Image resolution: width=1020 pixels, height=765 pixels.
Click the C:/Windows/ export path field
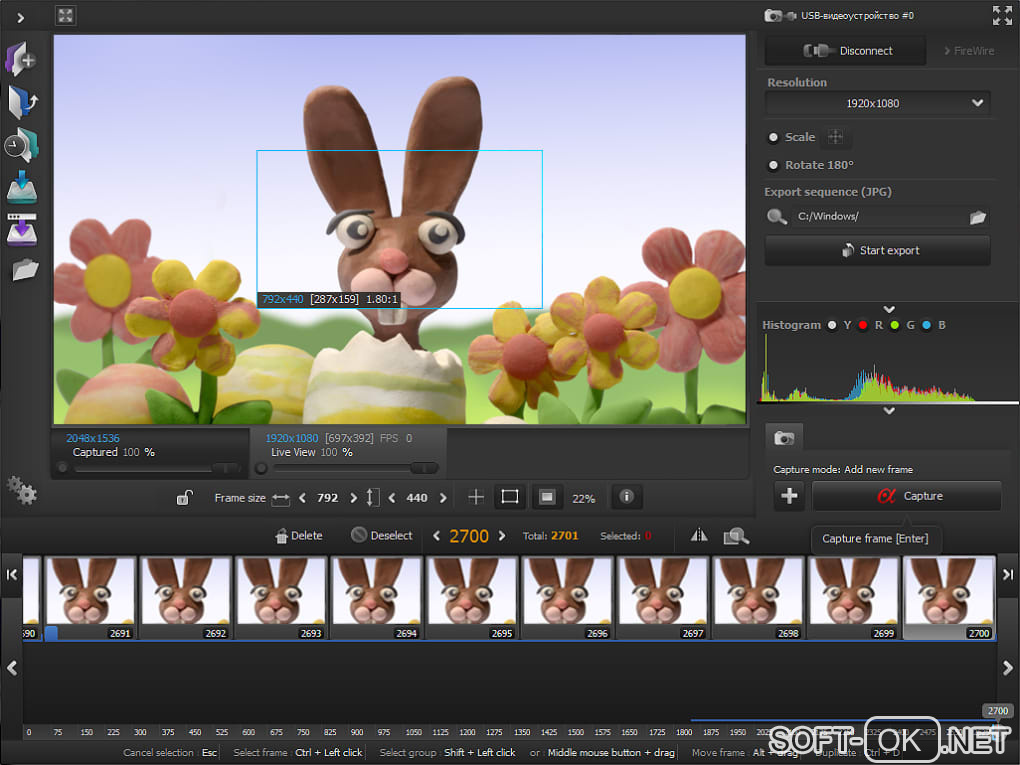tap(878, 217)
